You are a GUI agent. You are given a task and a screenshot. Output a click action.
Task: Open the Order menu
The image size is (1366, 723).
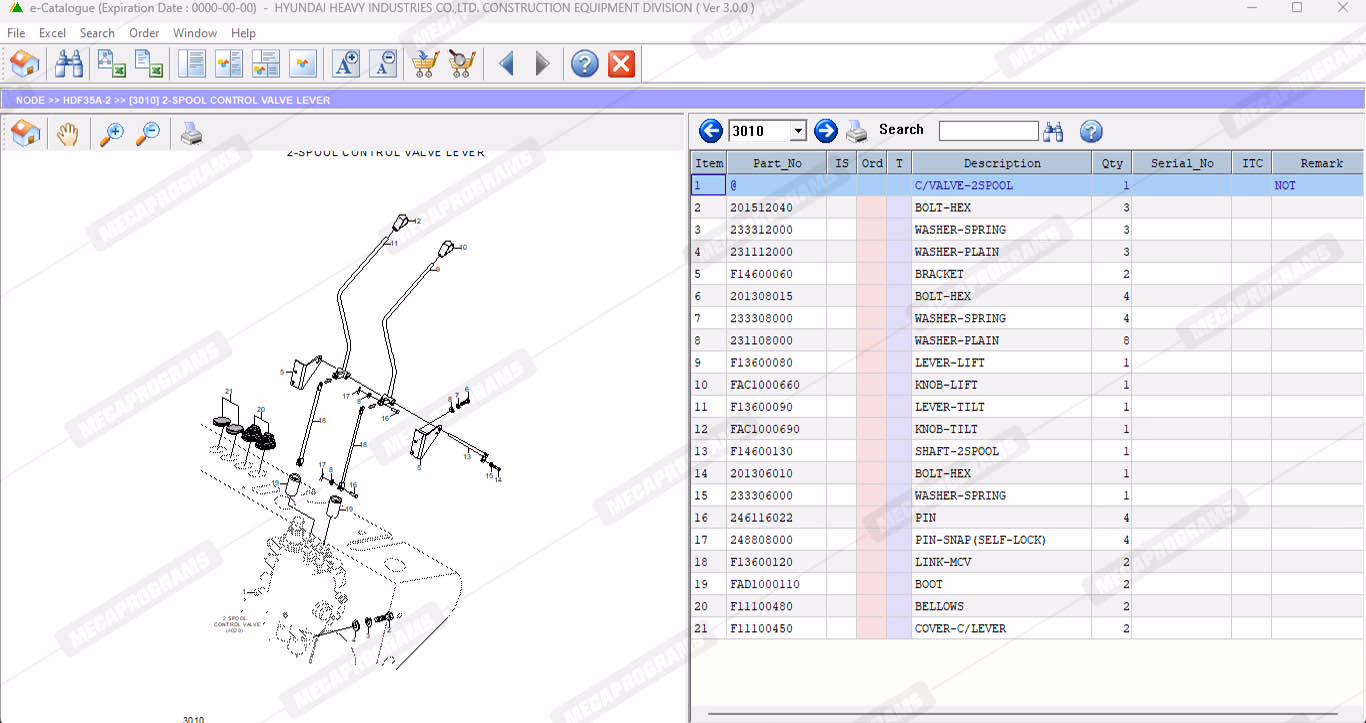144,33
